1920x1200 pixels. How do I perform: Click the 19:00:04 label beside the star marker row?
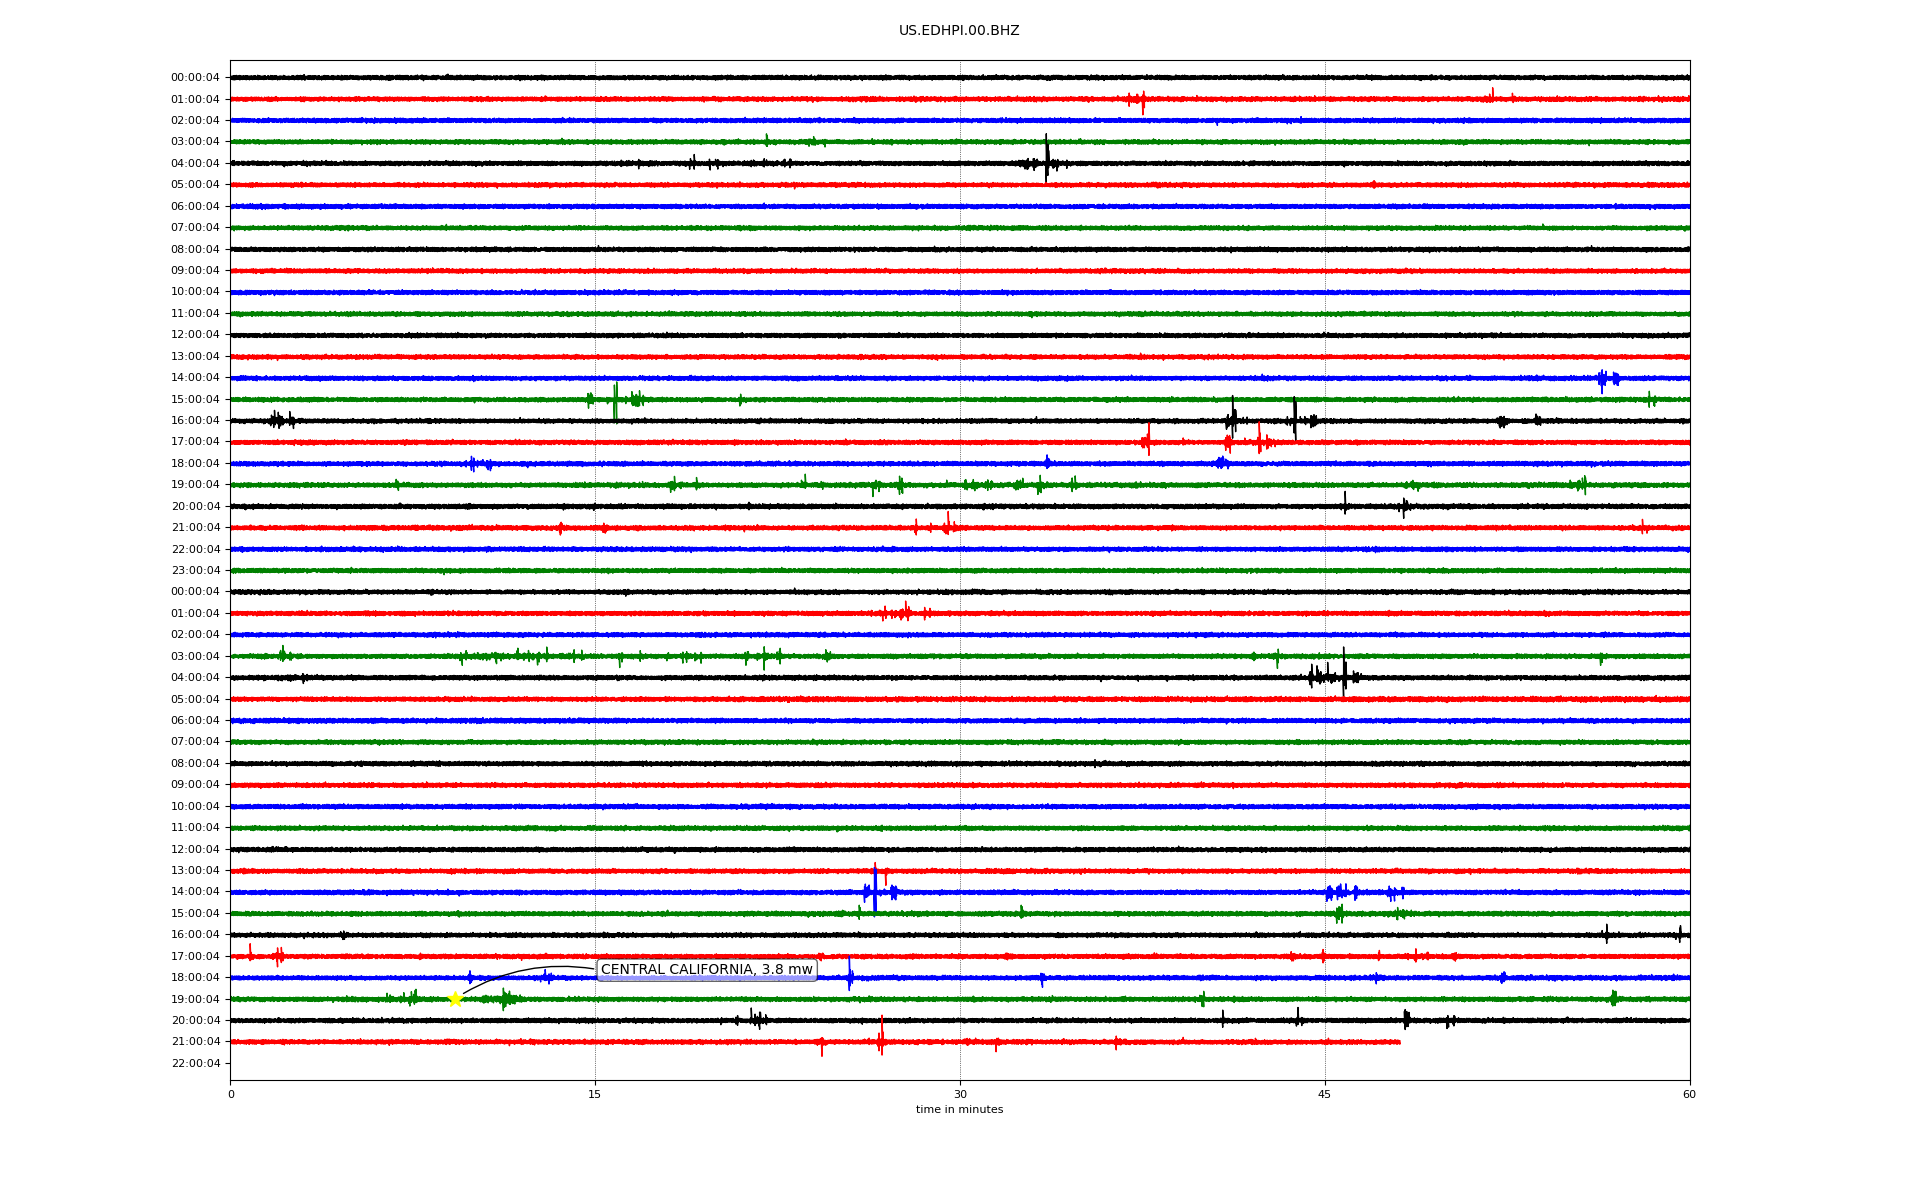pyautogui.click(x=195, y=999)
